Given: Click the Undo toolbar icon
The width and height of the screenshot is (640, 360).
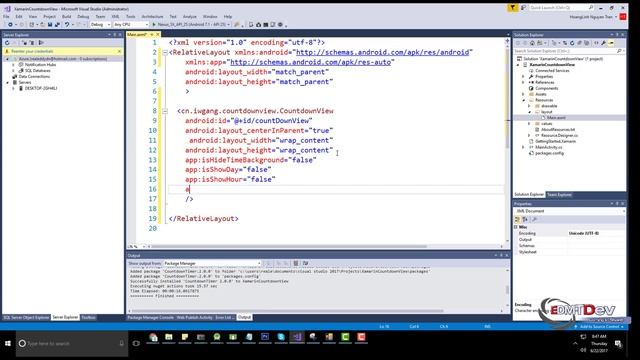Looking at the screenshot, I should (x=67, y=24).
